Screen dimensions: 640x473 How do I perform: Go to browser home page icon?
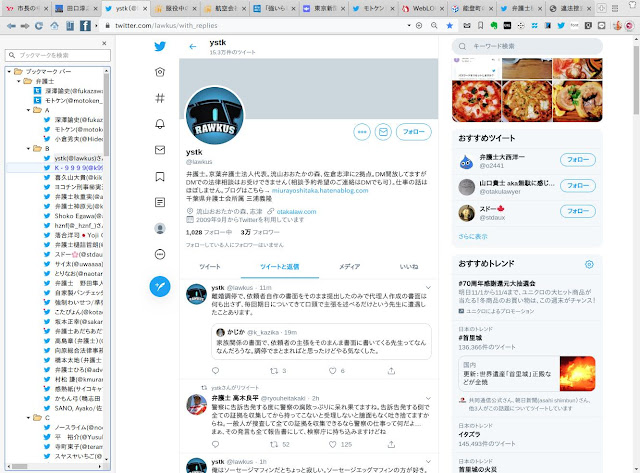(x=54, y=26)
